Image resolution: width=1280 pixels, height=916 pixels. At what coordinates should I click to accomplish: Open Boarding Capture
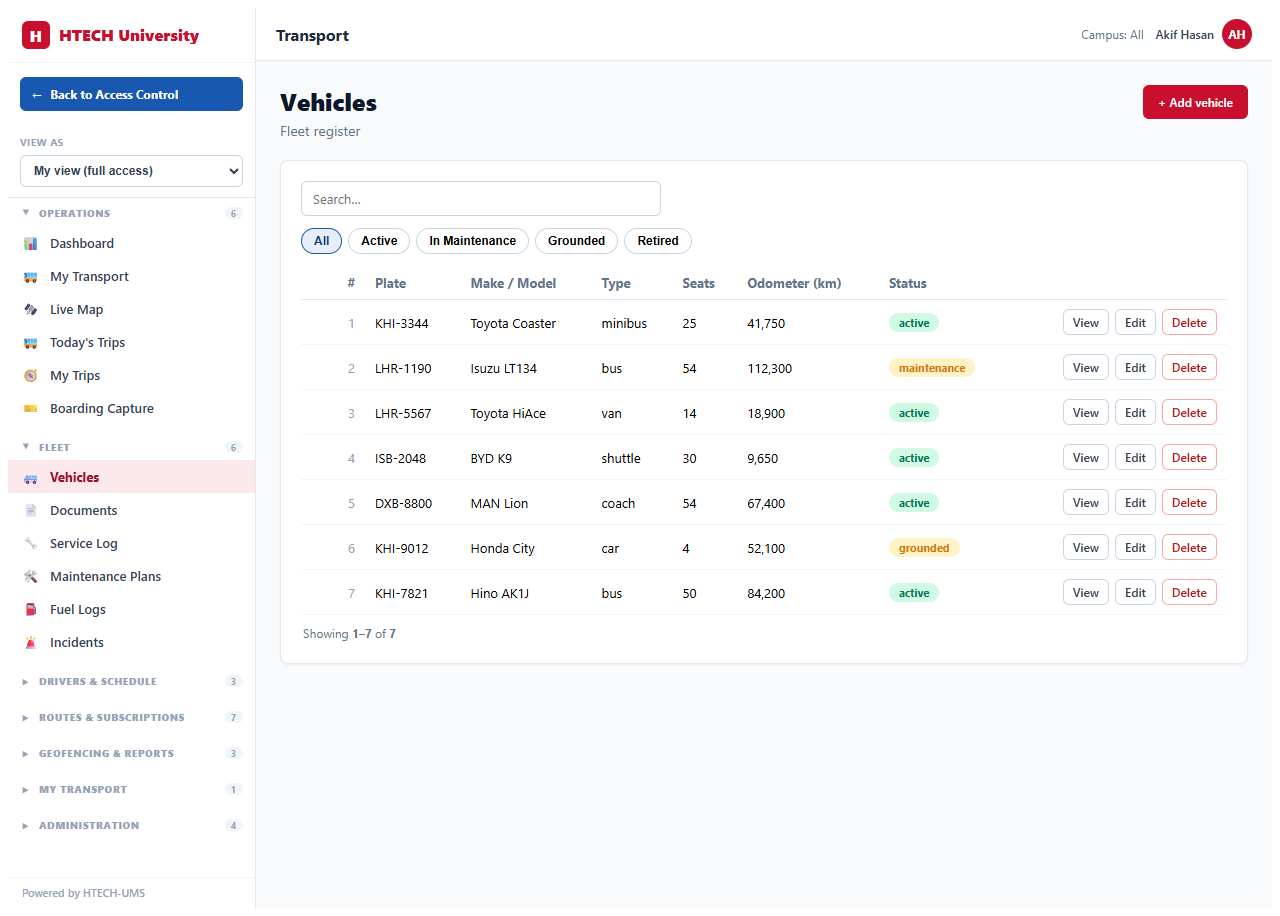coord(131,409)
